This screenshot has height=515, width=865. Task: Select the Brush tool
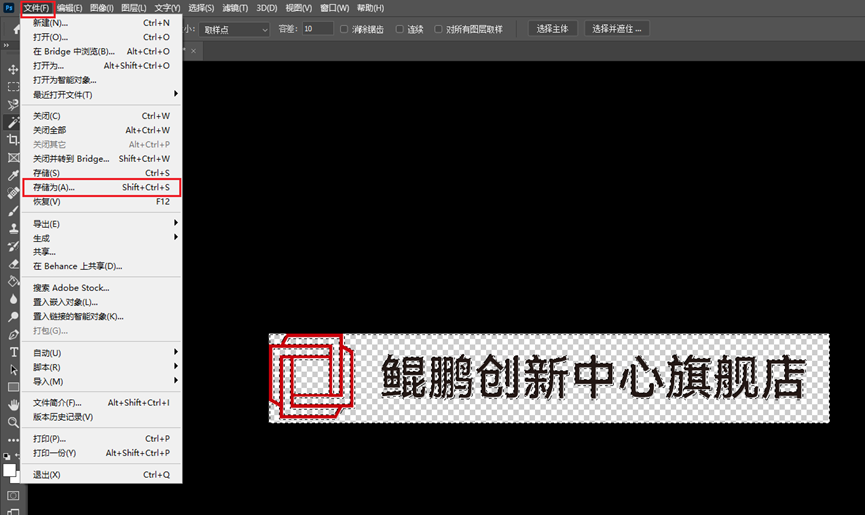point(13,211)
